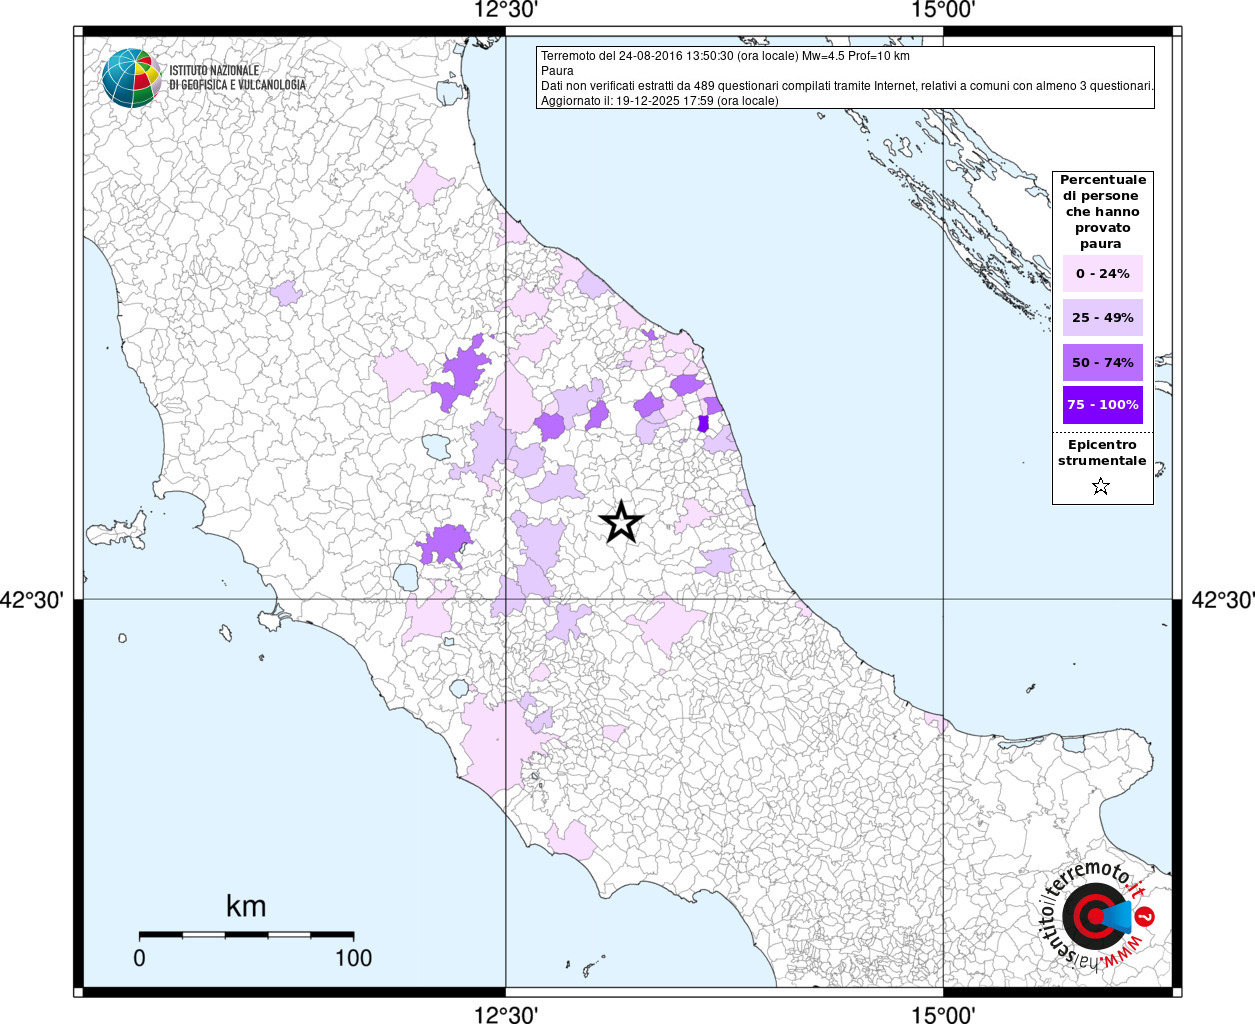Screen dimensions: 1255x1024
Task: Click the right 42°30' latitude label
Action: 1222,600
